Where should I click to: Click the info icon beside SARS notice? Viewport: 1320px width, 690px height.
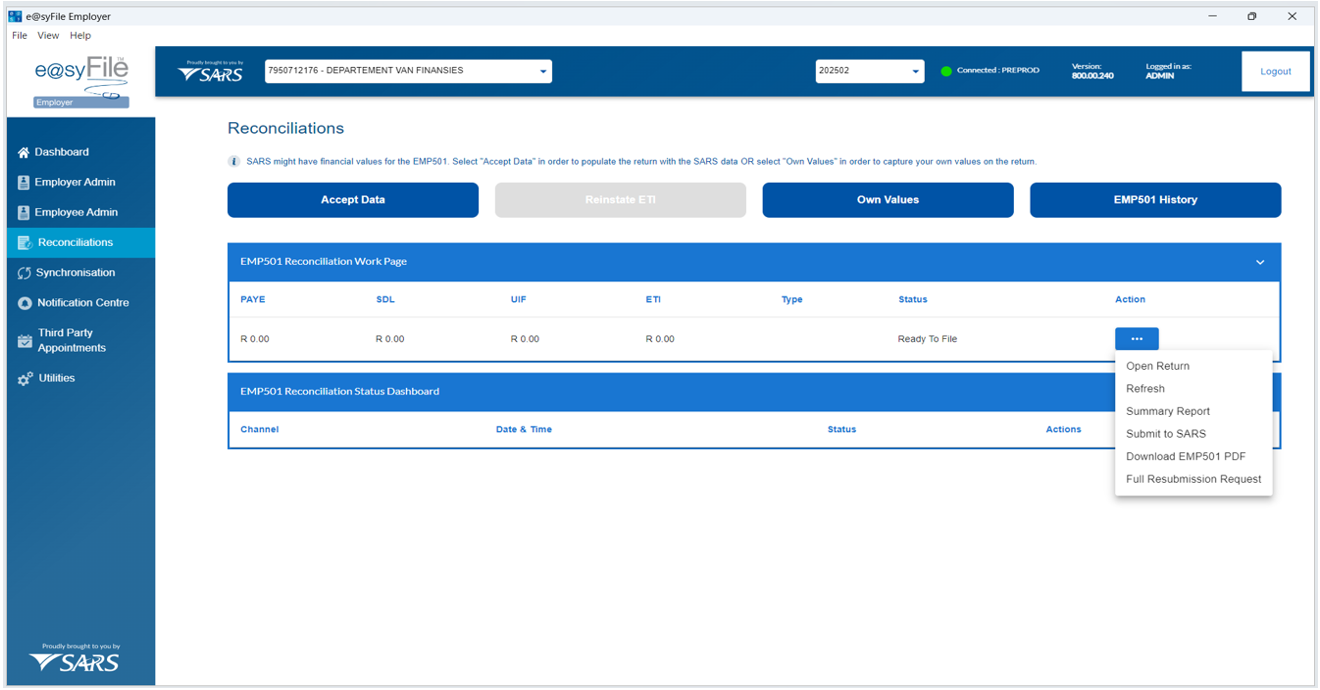234,162
